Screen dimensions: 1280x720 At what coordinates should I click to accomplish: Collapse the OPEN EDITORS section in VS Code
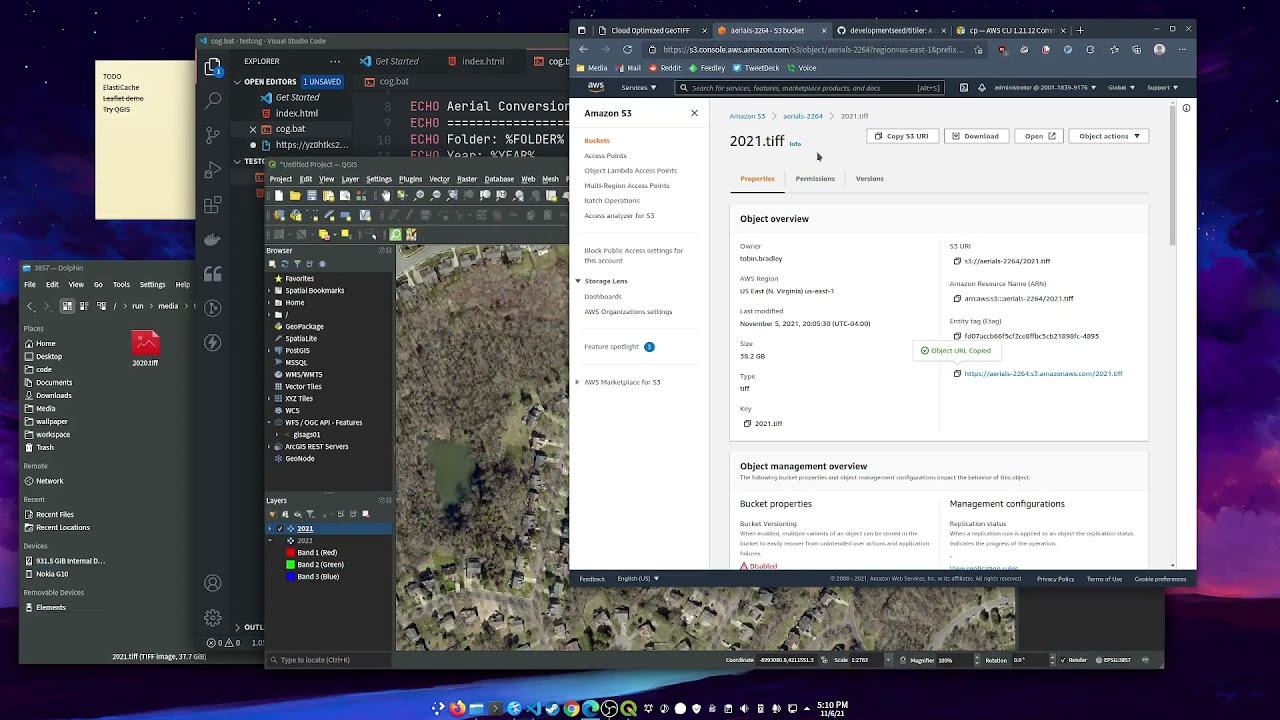(237, 82)
